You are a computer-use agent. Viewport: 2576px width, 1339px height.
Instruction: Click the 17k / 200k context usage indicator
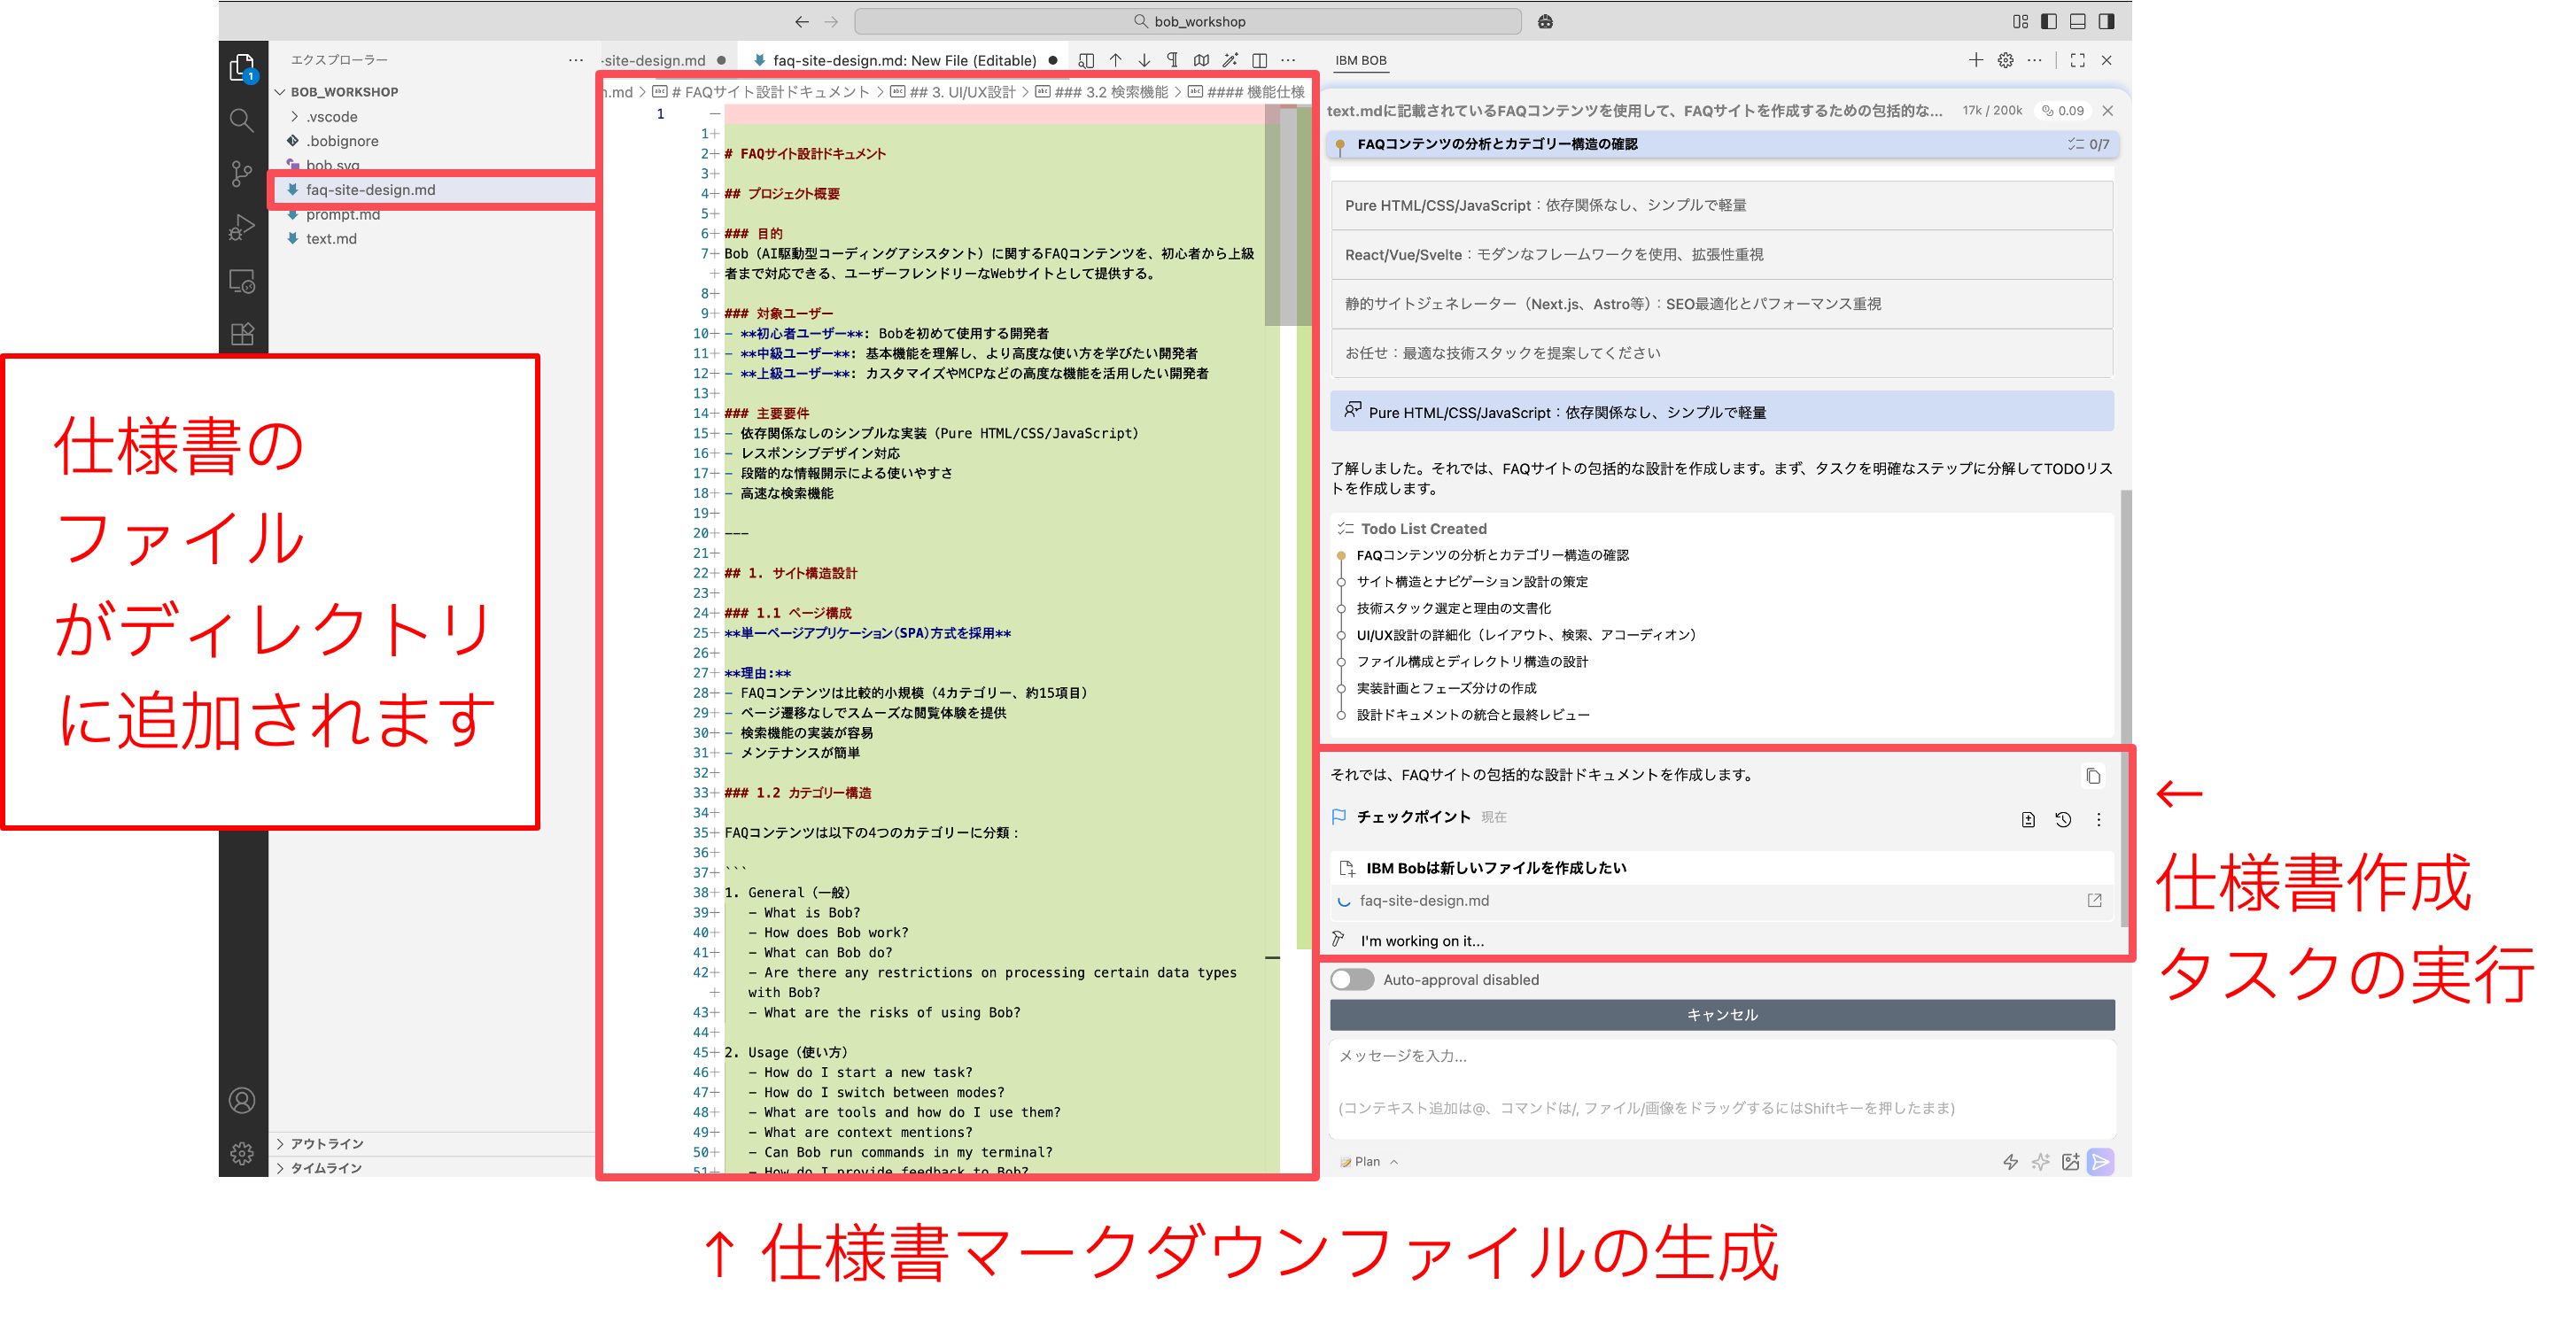click(1992, 110)
